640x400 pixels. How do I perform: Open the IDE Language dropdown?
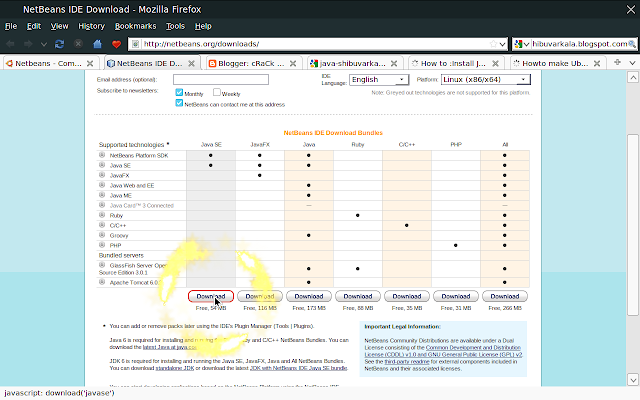point(379,80)
